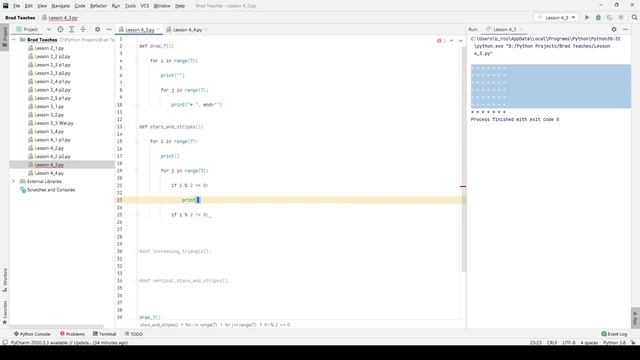Click the Stop icon in top toolbar
Screen dimensions: 640x360
(x=621, y=18)
